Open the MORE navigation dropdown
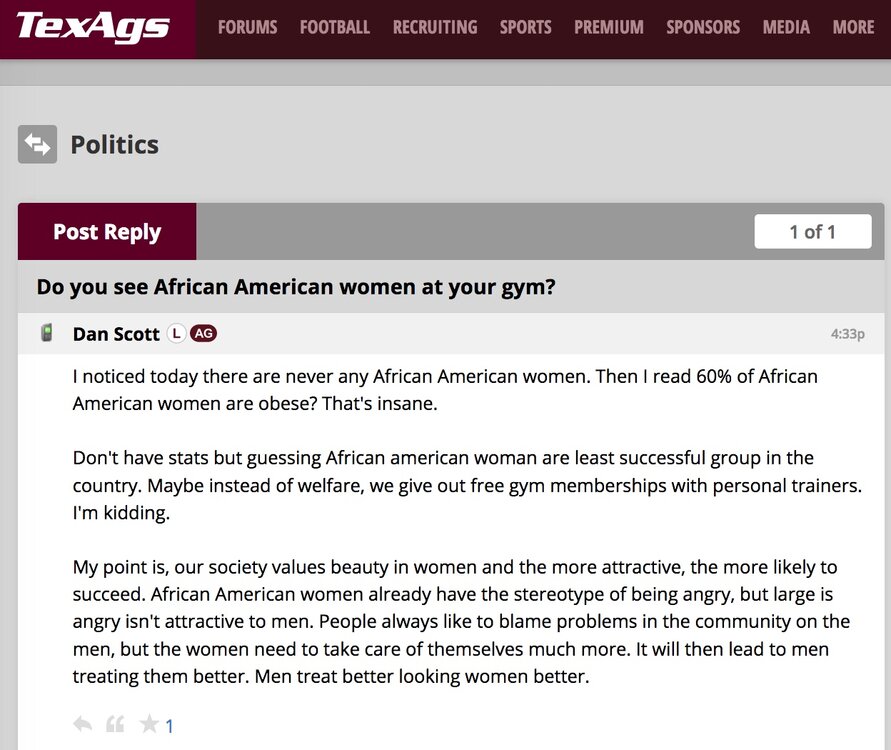Image resolution: width=891 pixels, height=750 pixels. (853, 27)
